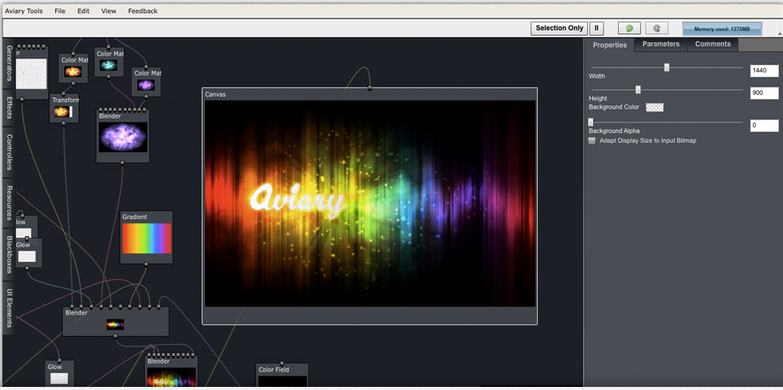Open the Edit menu
Viewport: 783px width, 390px height.
83,11
